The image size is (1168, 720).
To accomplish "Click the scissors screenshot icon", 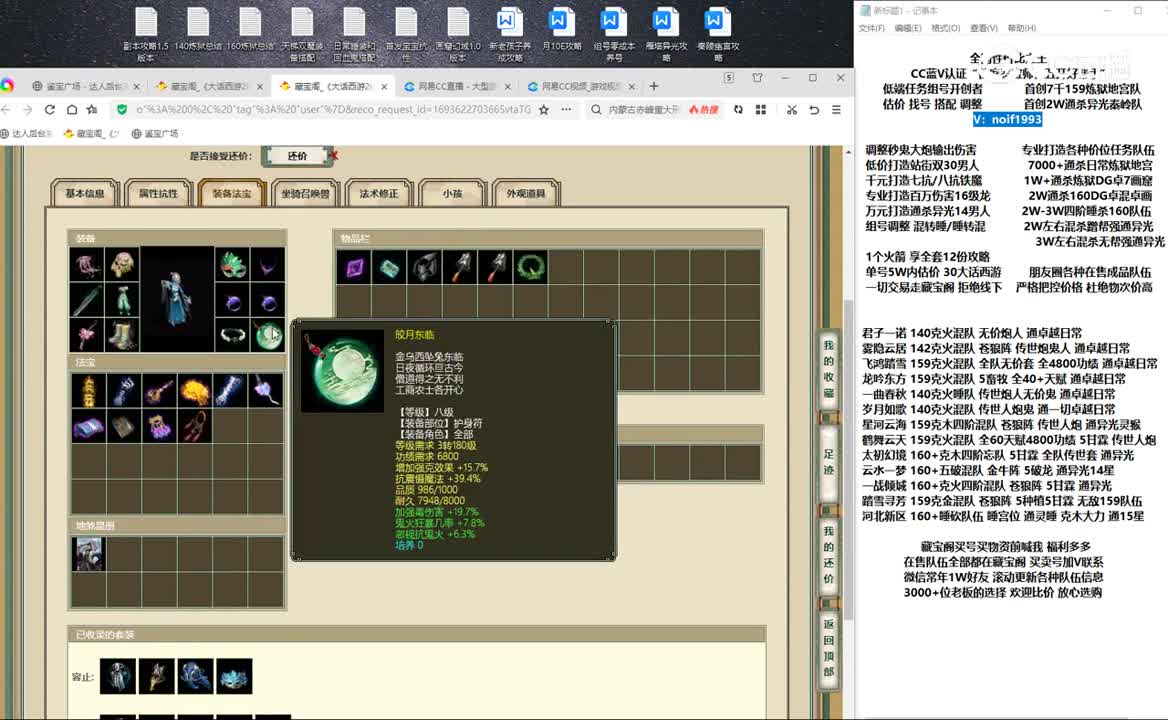I will click(792, 109).
